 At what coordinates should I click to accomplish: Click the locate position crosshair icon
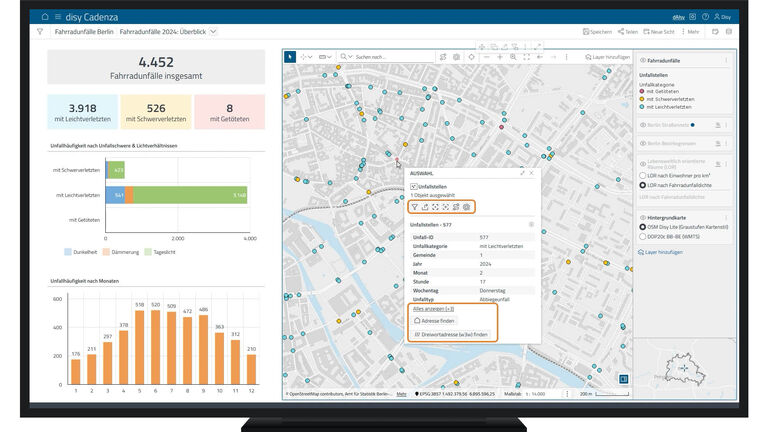[471, 57]
